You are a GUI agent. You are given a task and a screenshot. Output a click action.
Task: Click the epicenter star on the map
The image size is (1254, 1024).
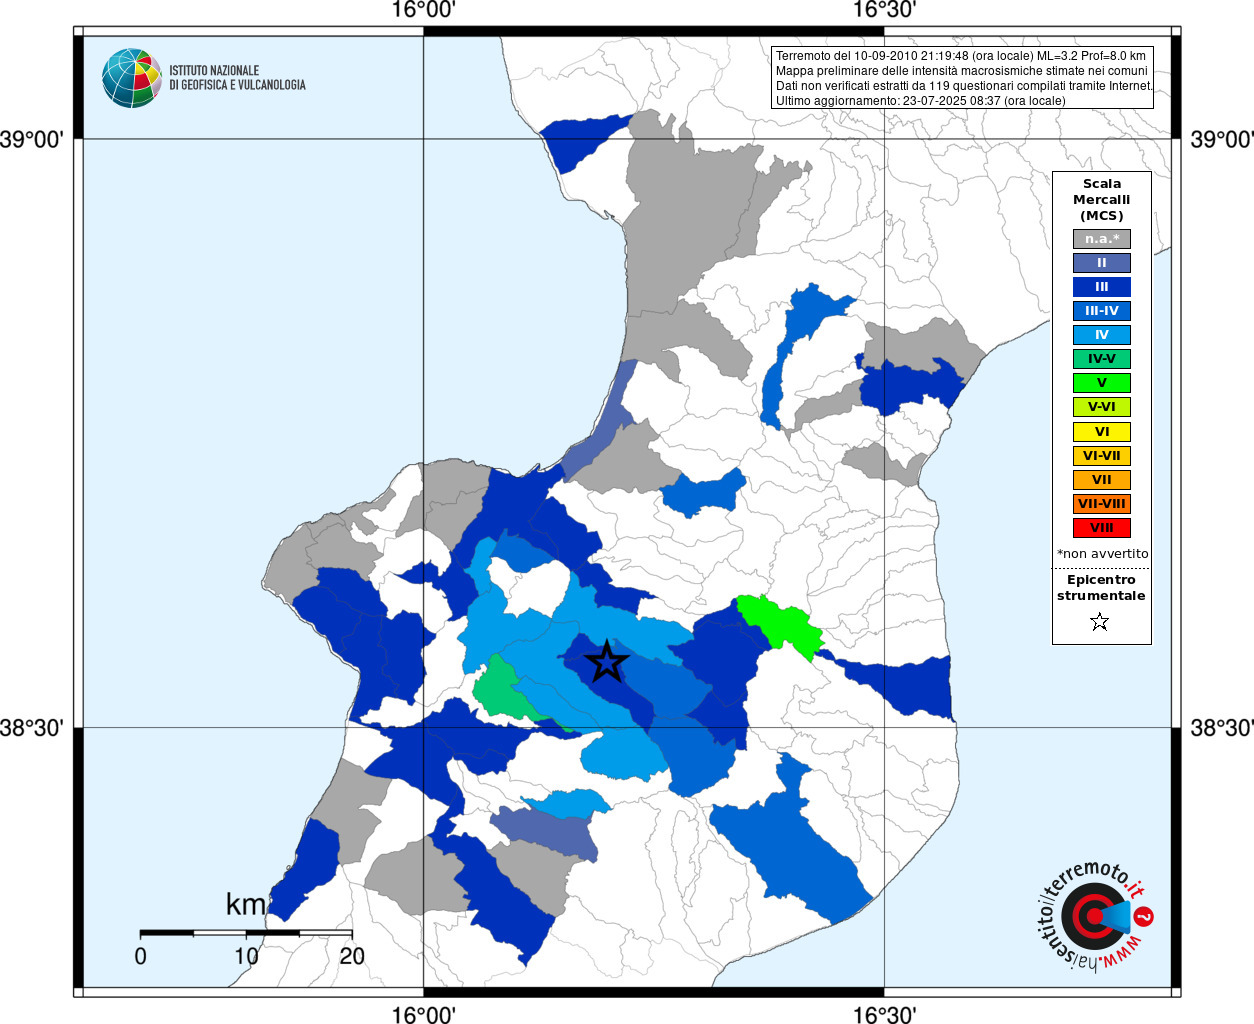pos(606,662)
